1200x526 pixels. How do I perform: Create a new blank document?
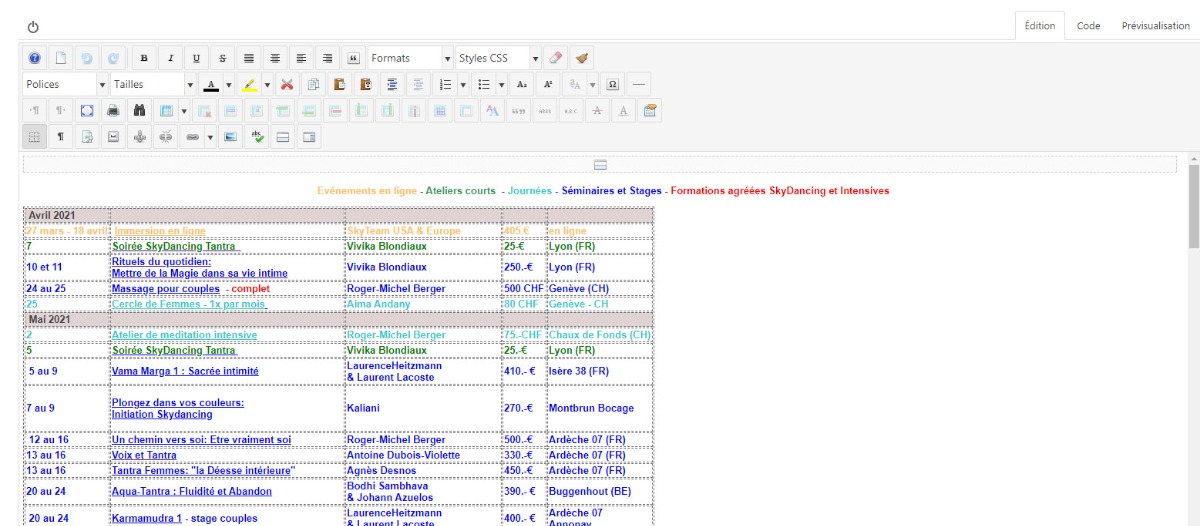(60, 58)
